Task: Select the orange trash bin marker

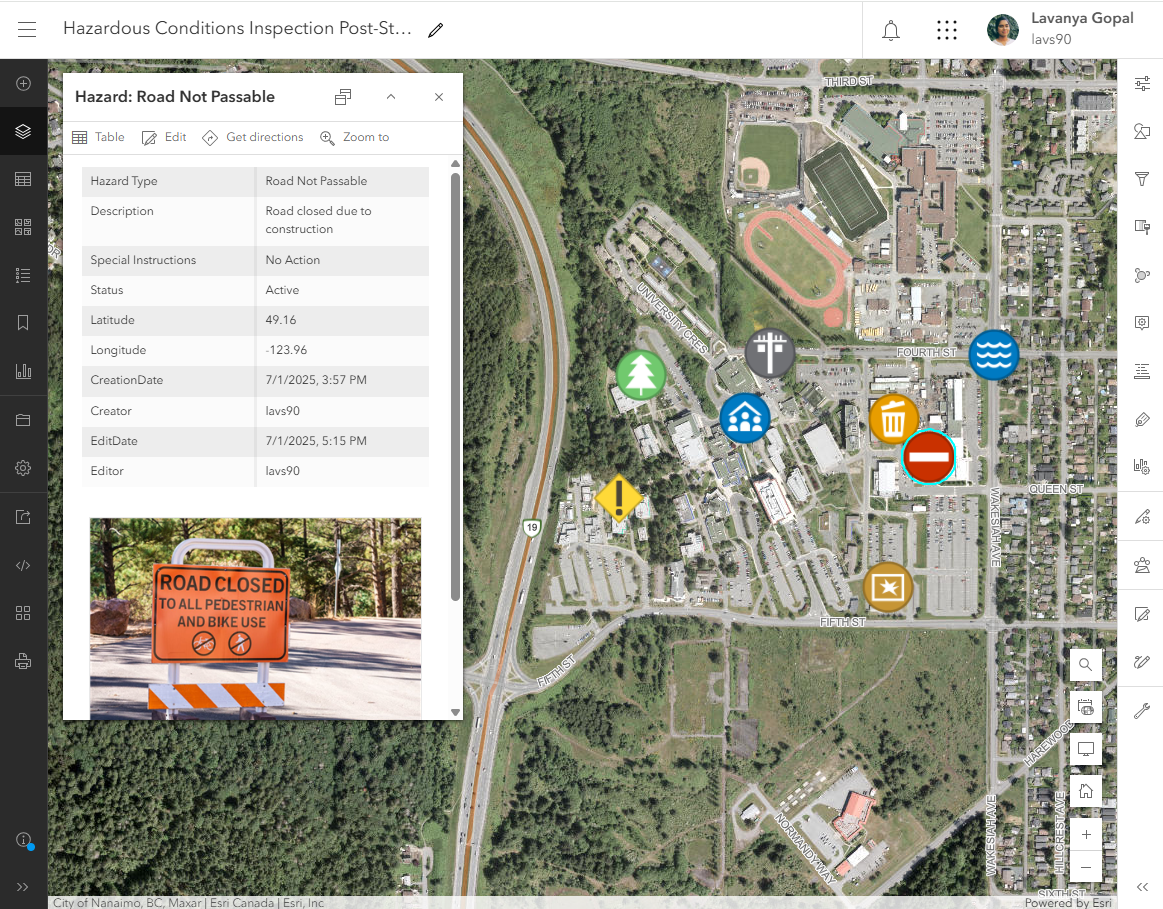Action: coord(893,419)
